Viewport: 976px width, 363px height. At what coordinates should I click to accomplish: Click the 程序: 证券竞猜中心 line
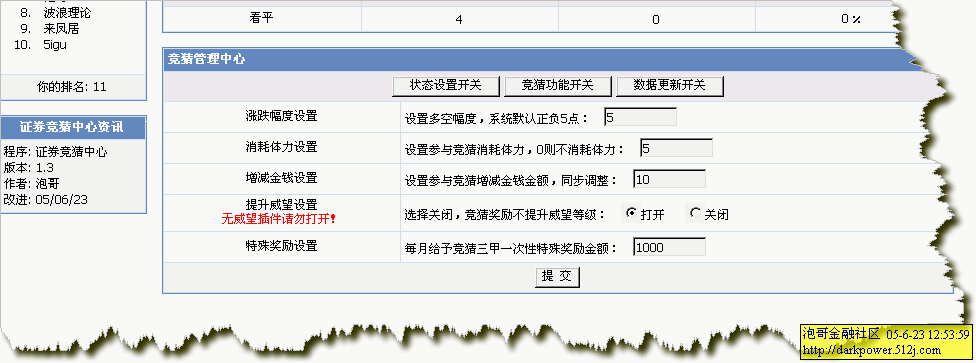55,152
